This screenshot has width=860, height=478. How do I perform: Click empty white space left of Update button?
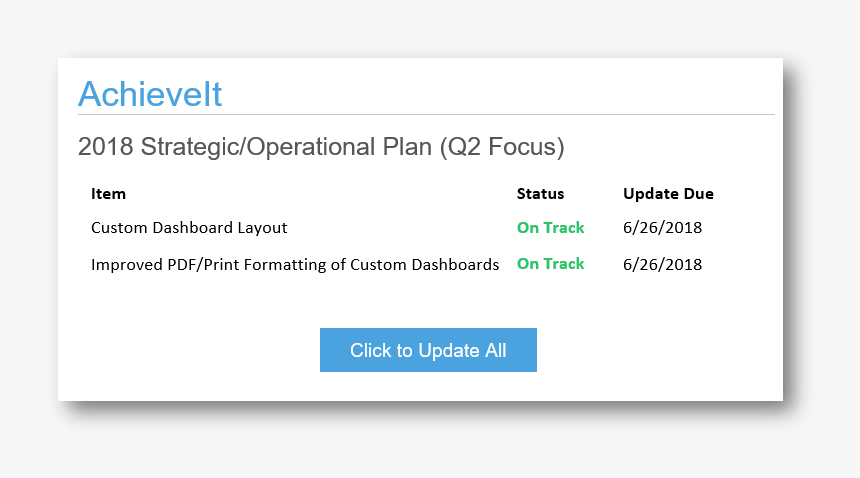(190, 350)
